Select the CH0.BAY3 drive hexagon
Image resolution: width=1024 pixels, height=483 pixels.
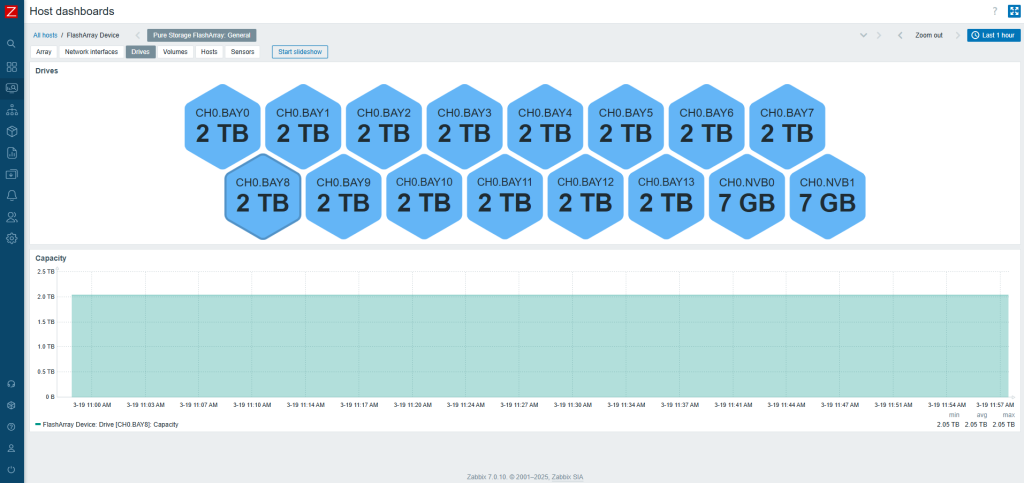click(x=464, y=127)
